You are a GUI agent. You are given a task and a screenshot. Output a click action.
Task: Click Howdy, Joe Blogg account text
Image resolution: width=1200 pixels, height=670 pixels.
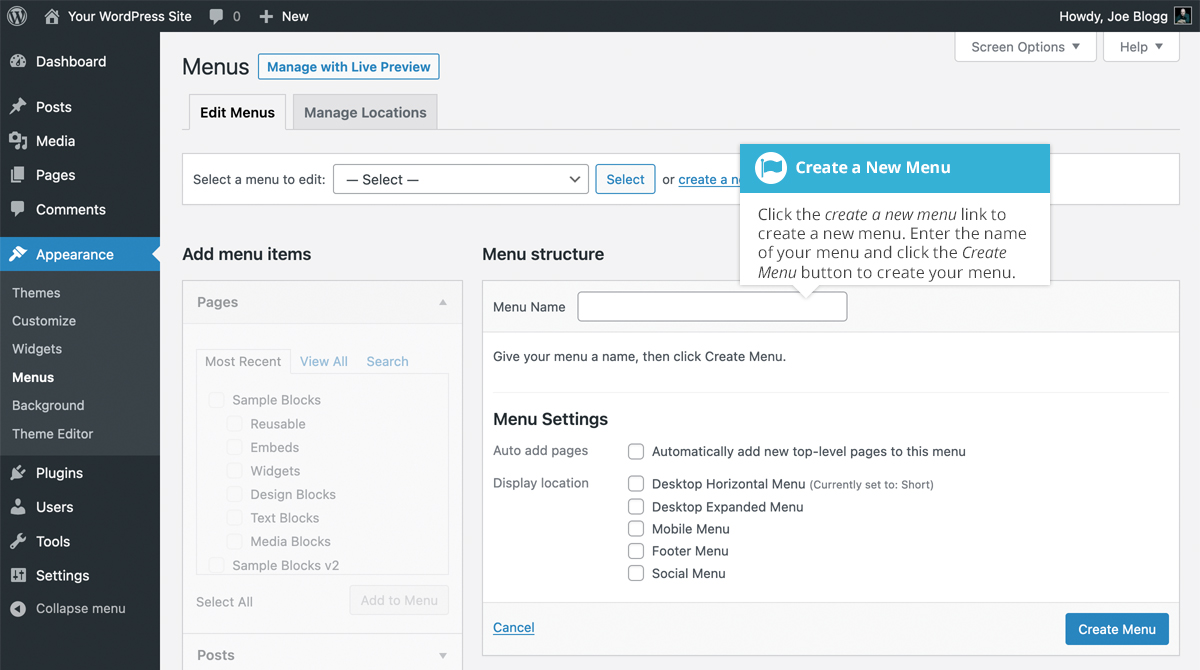pyautogui.click(x=1113, y=16)
